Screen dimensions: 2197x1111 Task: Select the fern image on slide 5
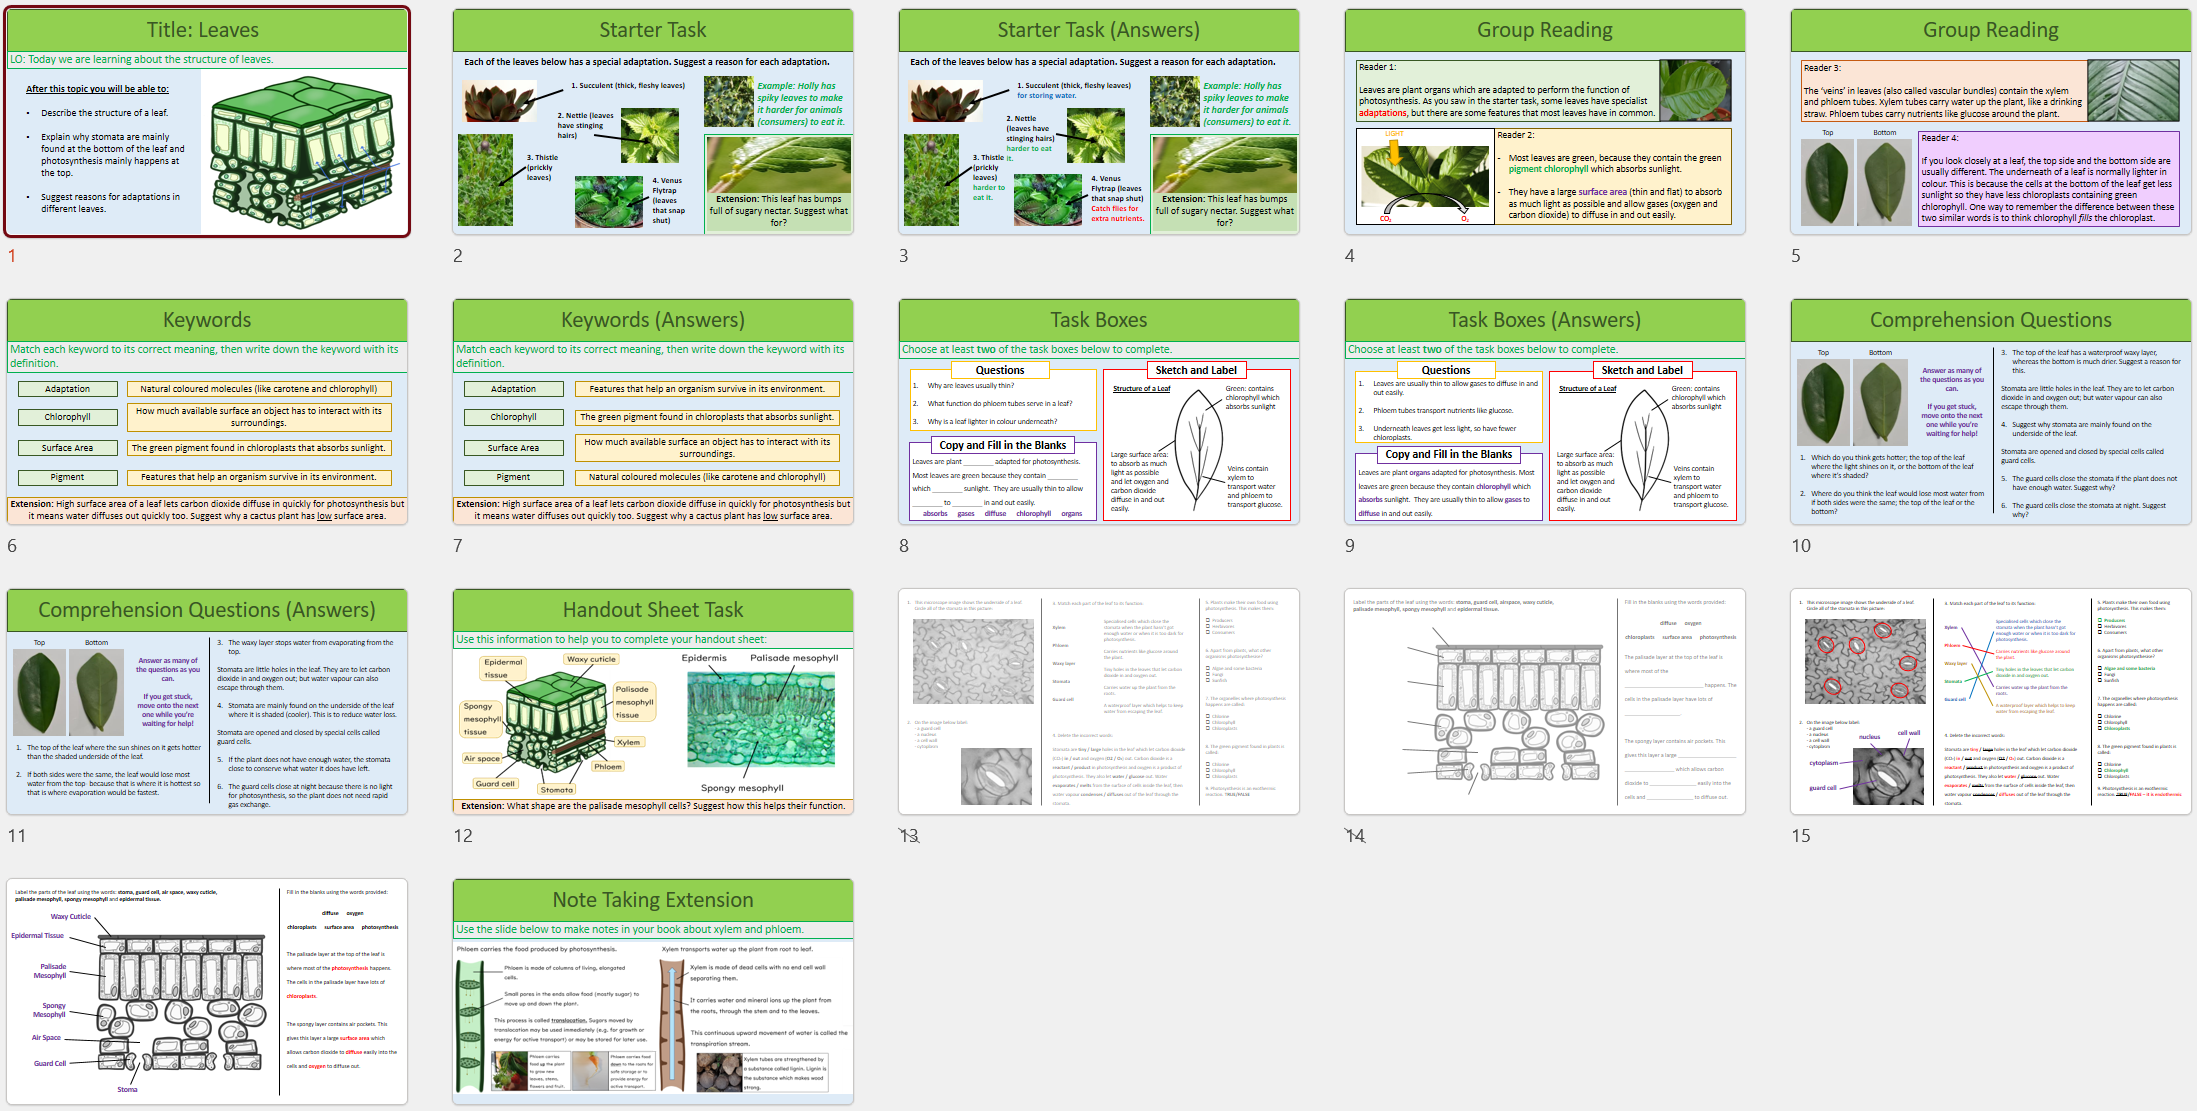(x=2134, y=90)
